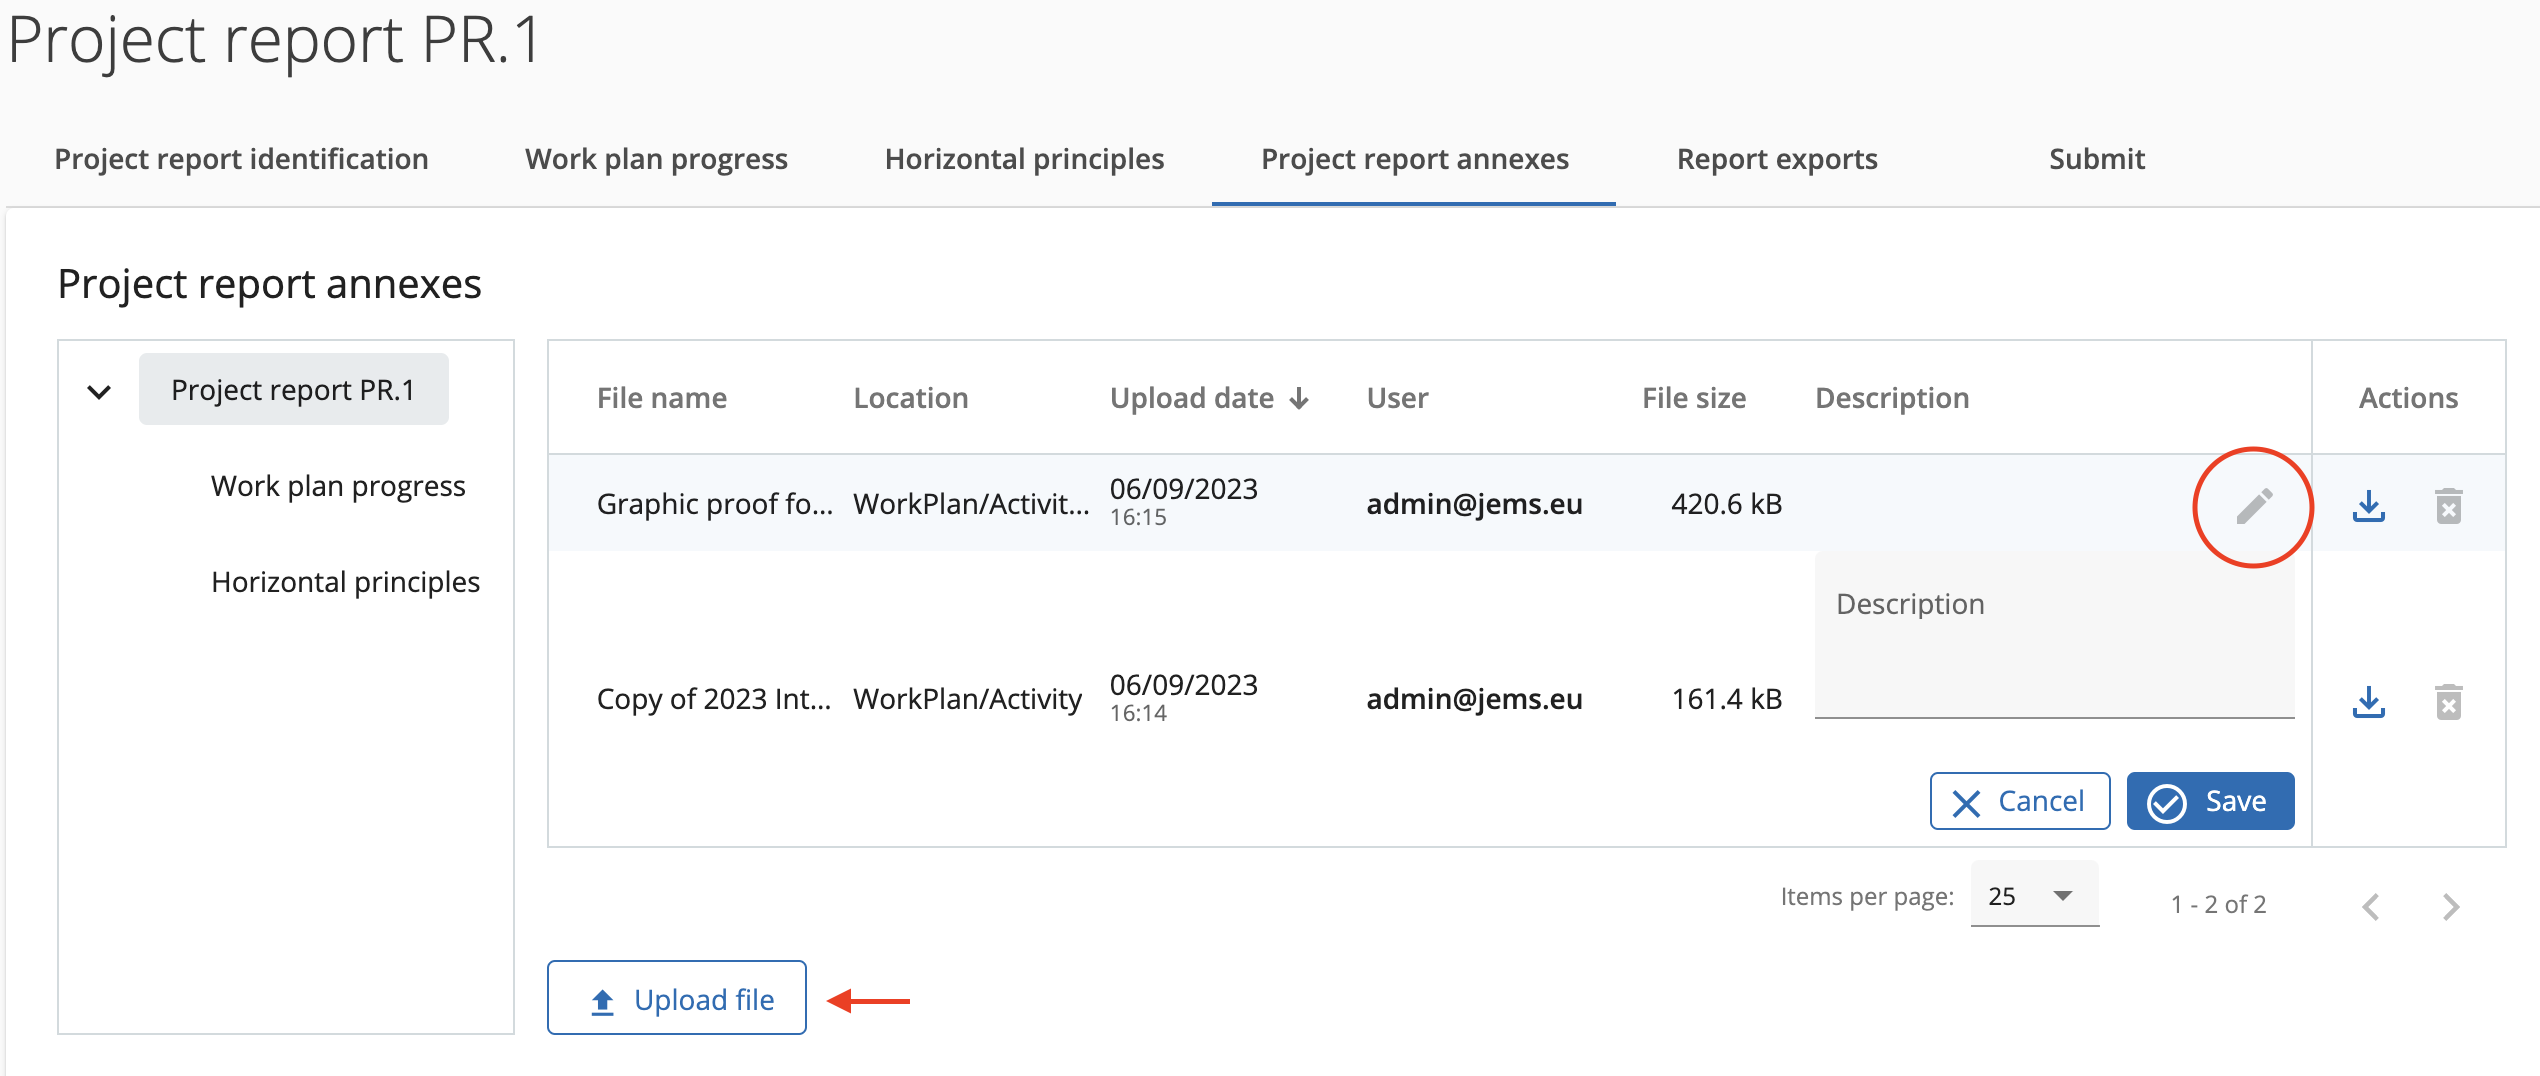Click the pencil edit description icon

pyautogui.click(x=2254, y=507)
